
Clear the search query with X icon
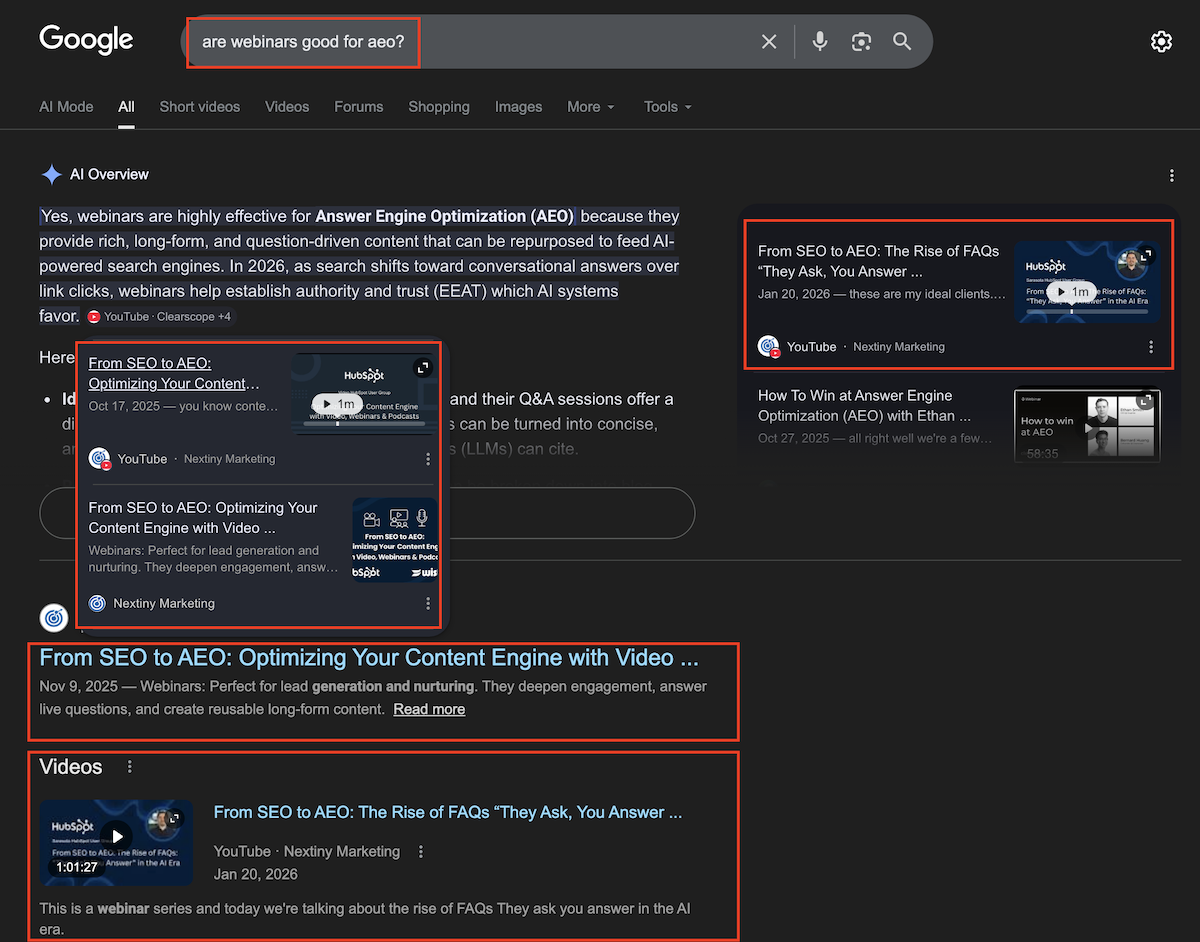coord(769,41)
